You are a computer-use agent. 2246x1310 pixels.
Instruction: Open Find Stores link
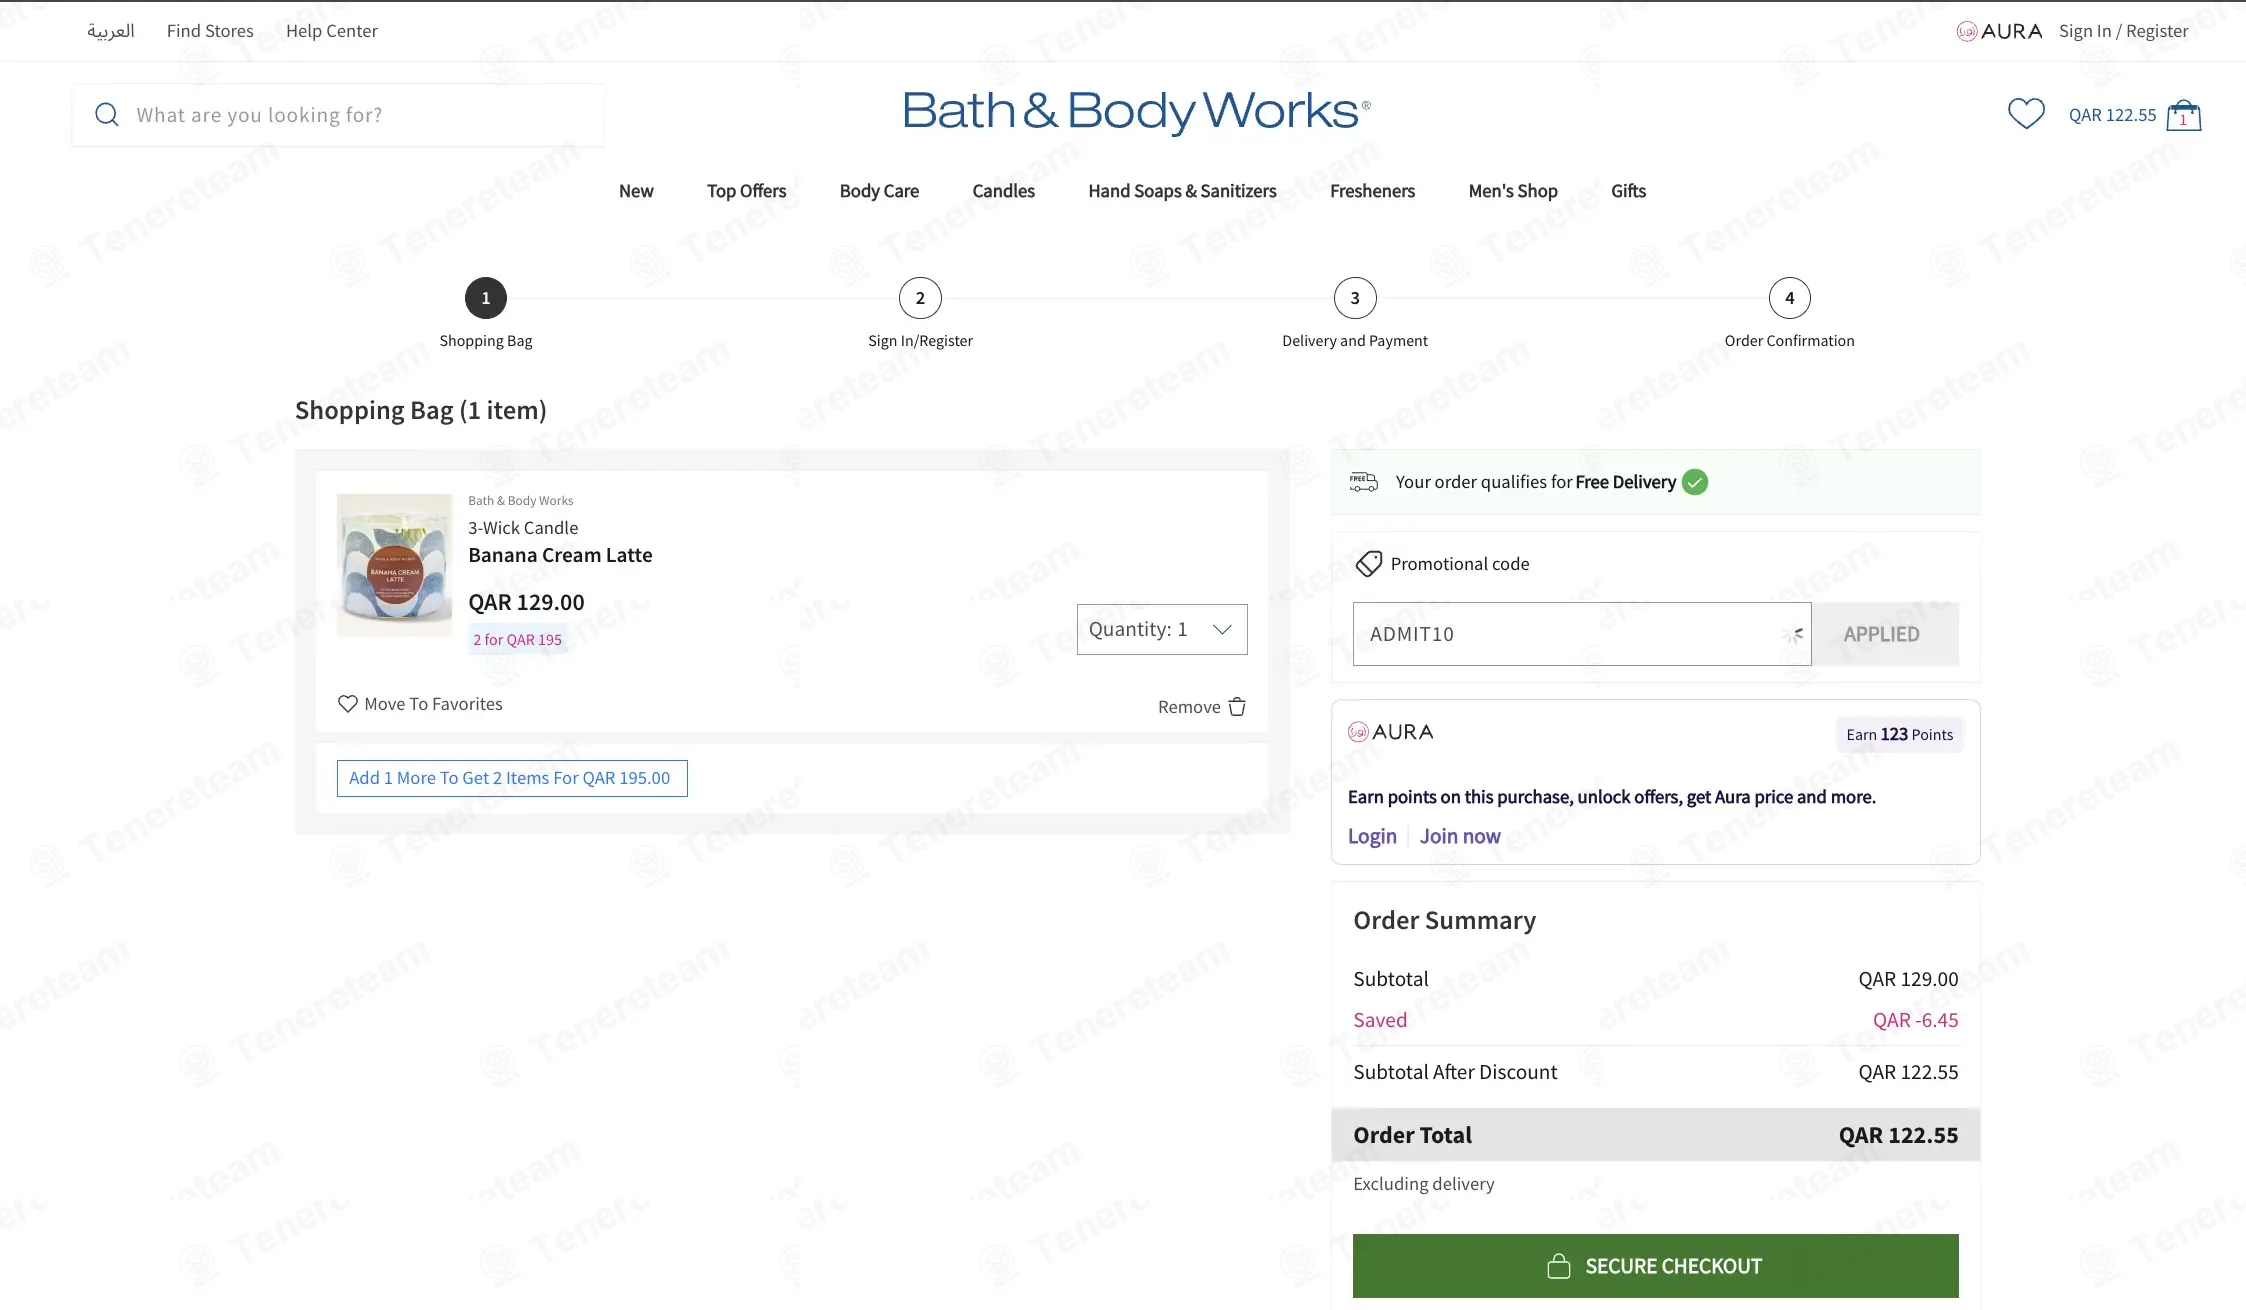point(210,31)
